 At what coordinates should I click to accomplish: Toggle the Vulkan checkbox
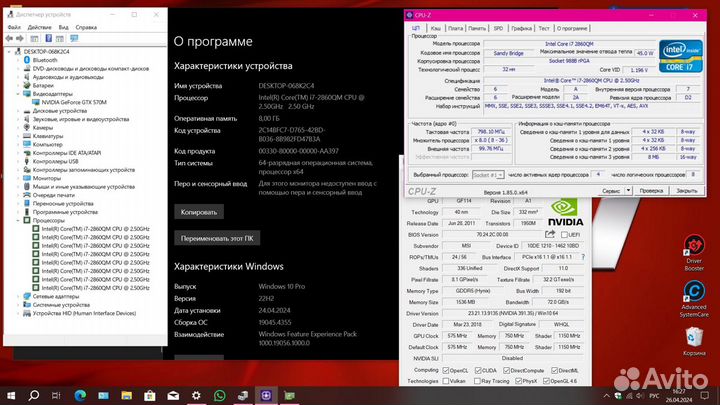click(445, 381)
